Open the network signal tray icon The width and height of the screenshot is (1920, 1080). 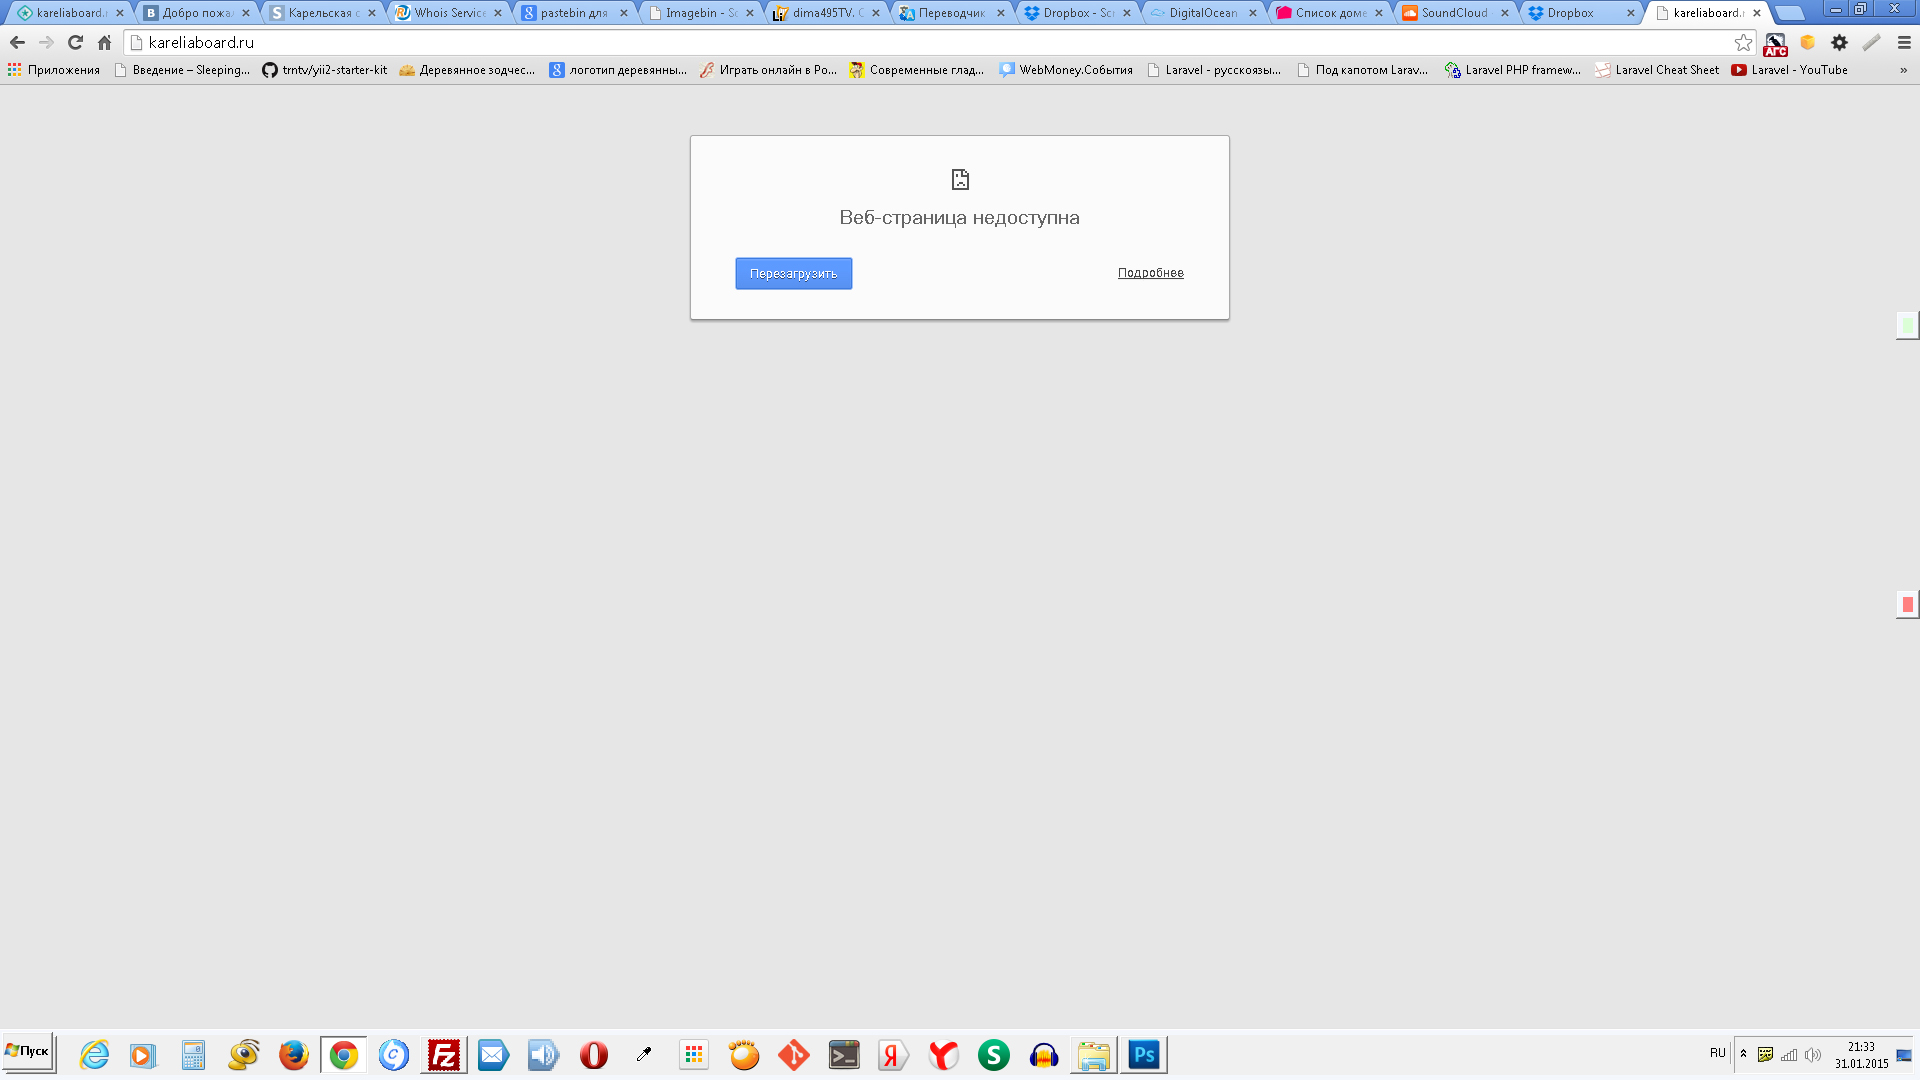point(1789,1054)
